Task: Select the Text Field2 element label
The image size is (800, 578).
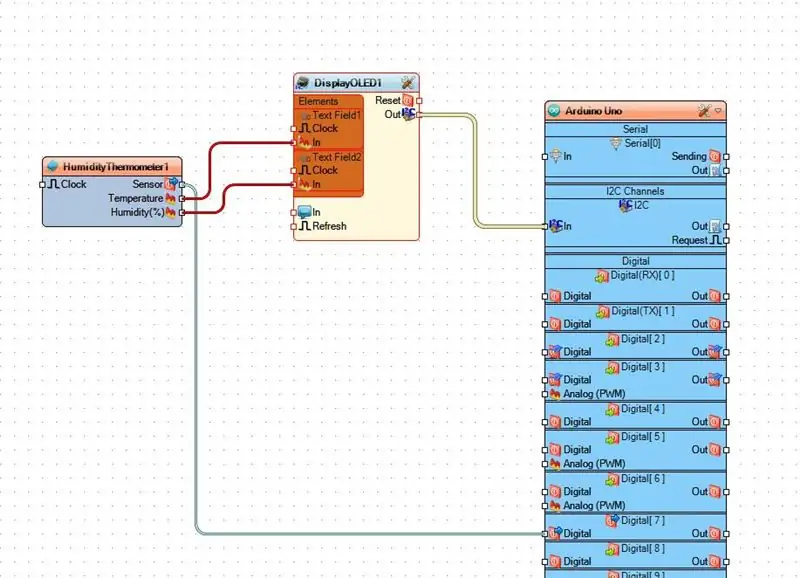Action: point(337,157)
